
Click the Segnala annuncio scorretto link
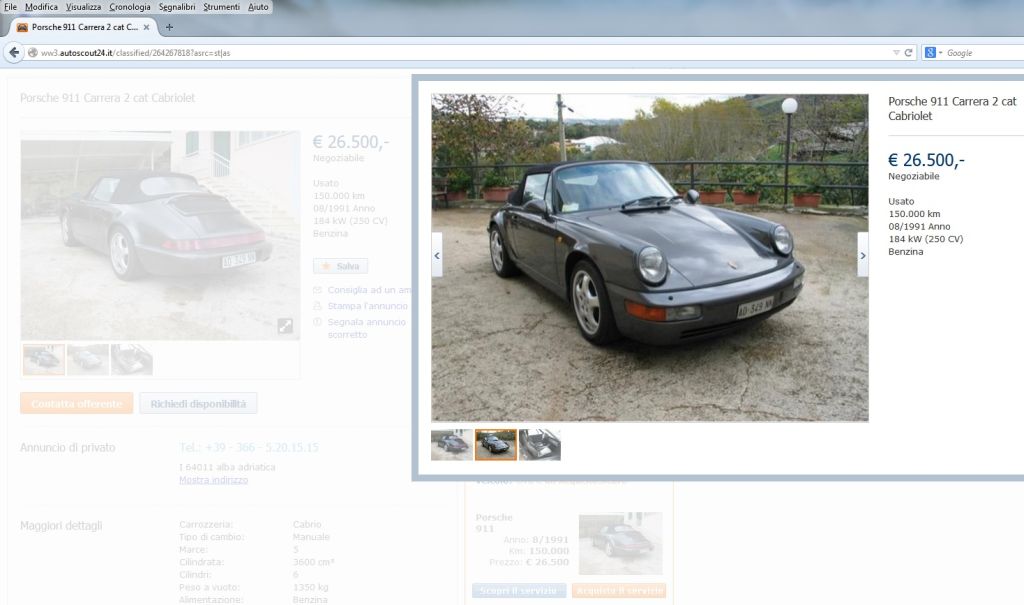366,328
